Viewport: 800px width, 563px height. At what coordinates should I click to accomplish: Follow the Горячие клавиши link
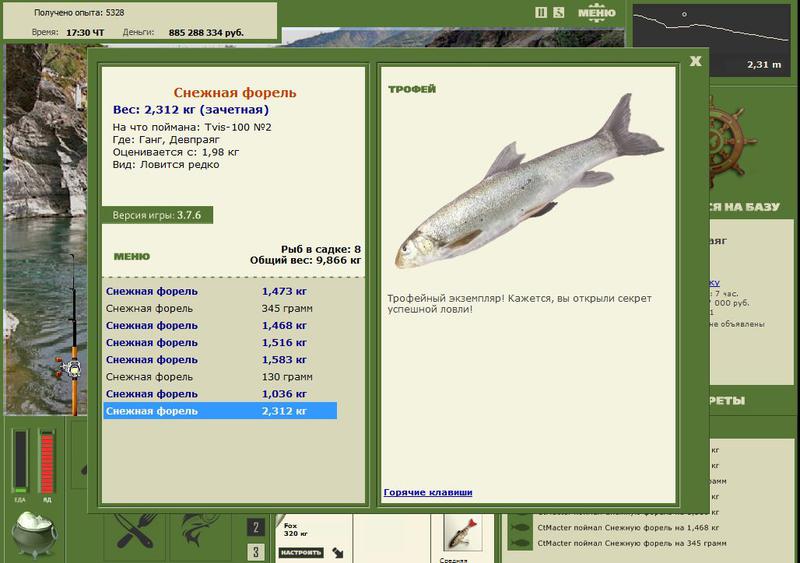coord(428,493)
